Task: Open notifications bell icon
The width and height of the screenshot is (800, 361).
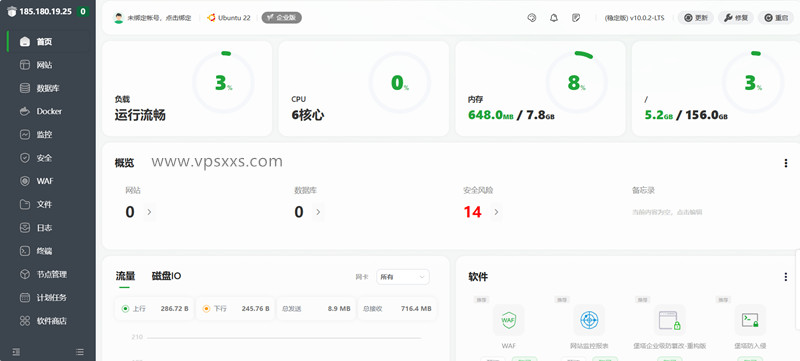Action: point(554,18)
